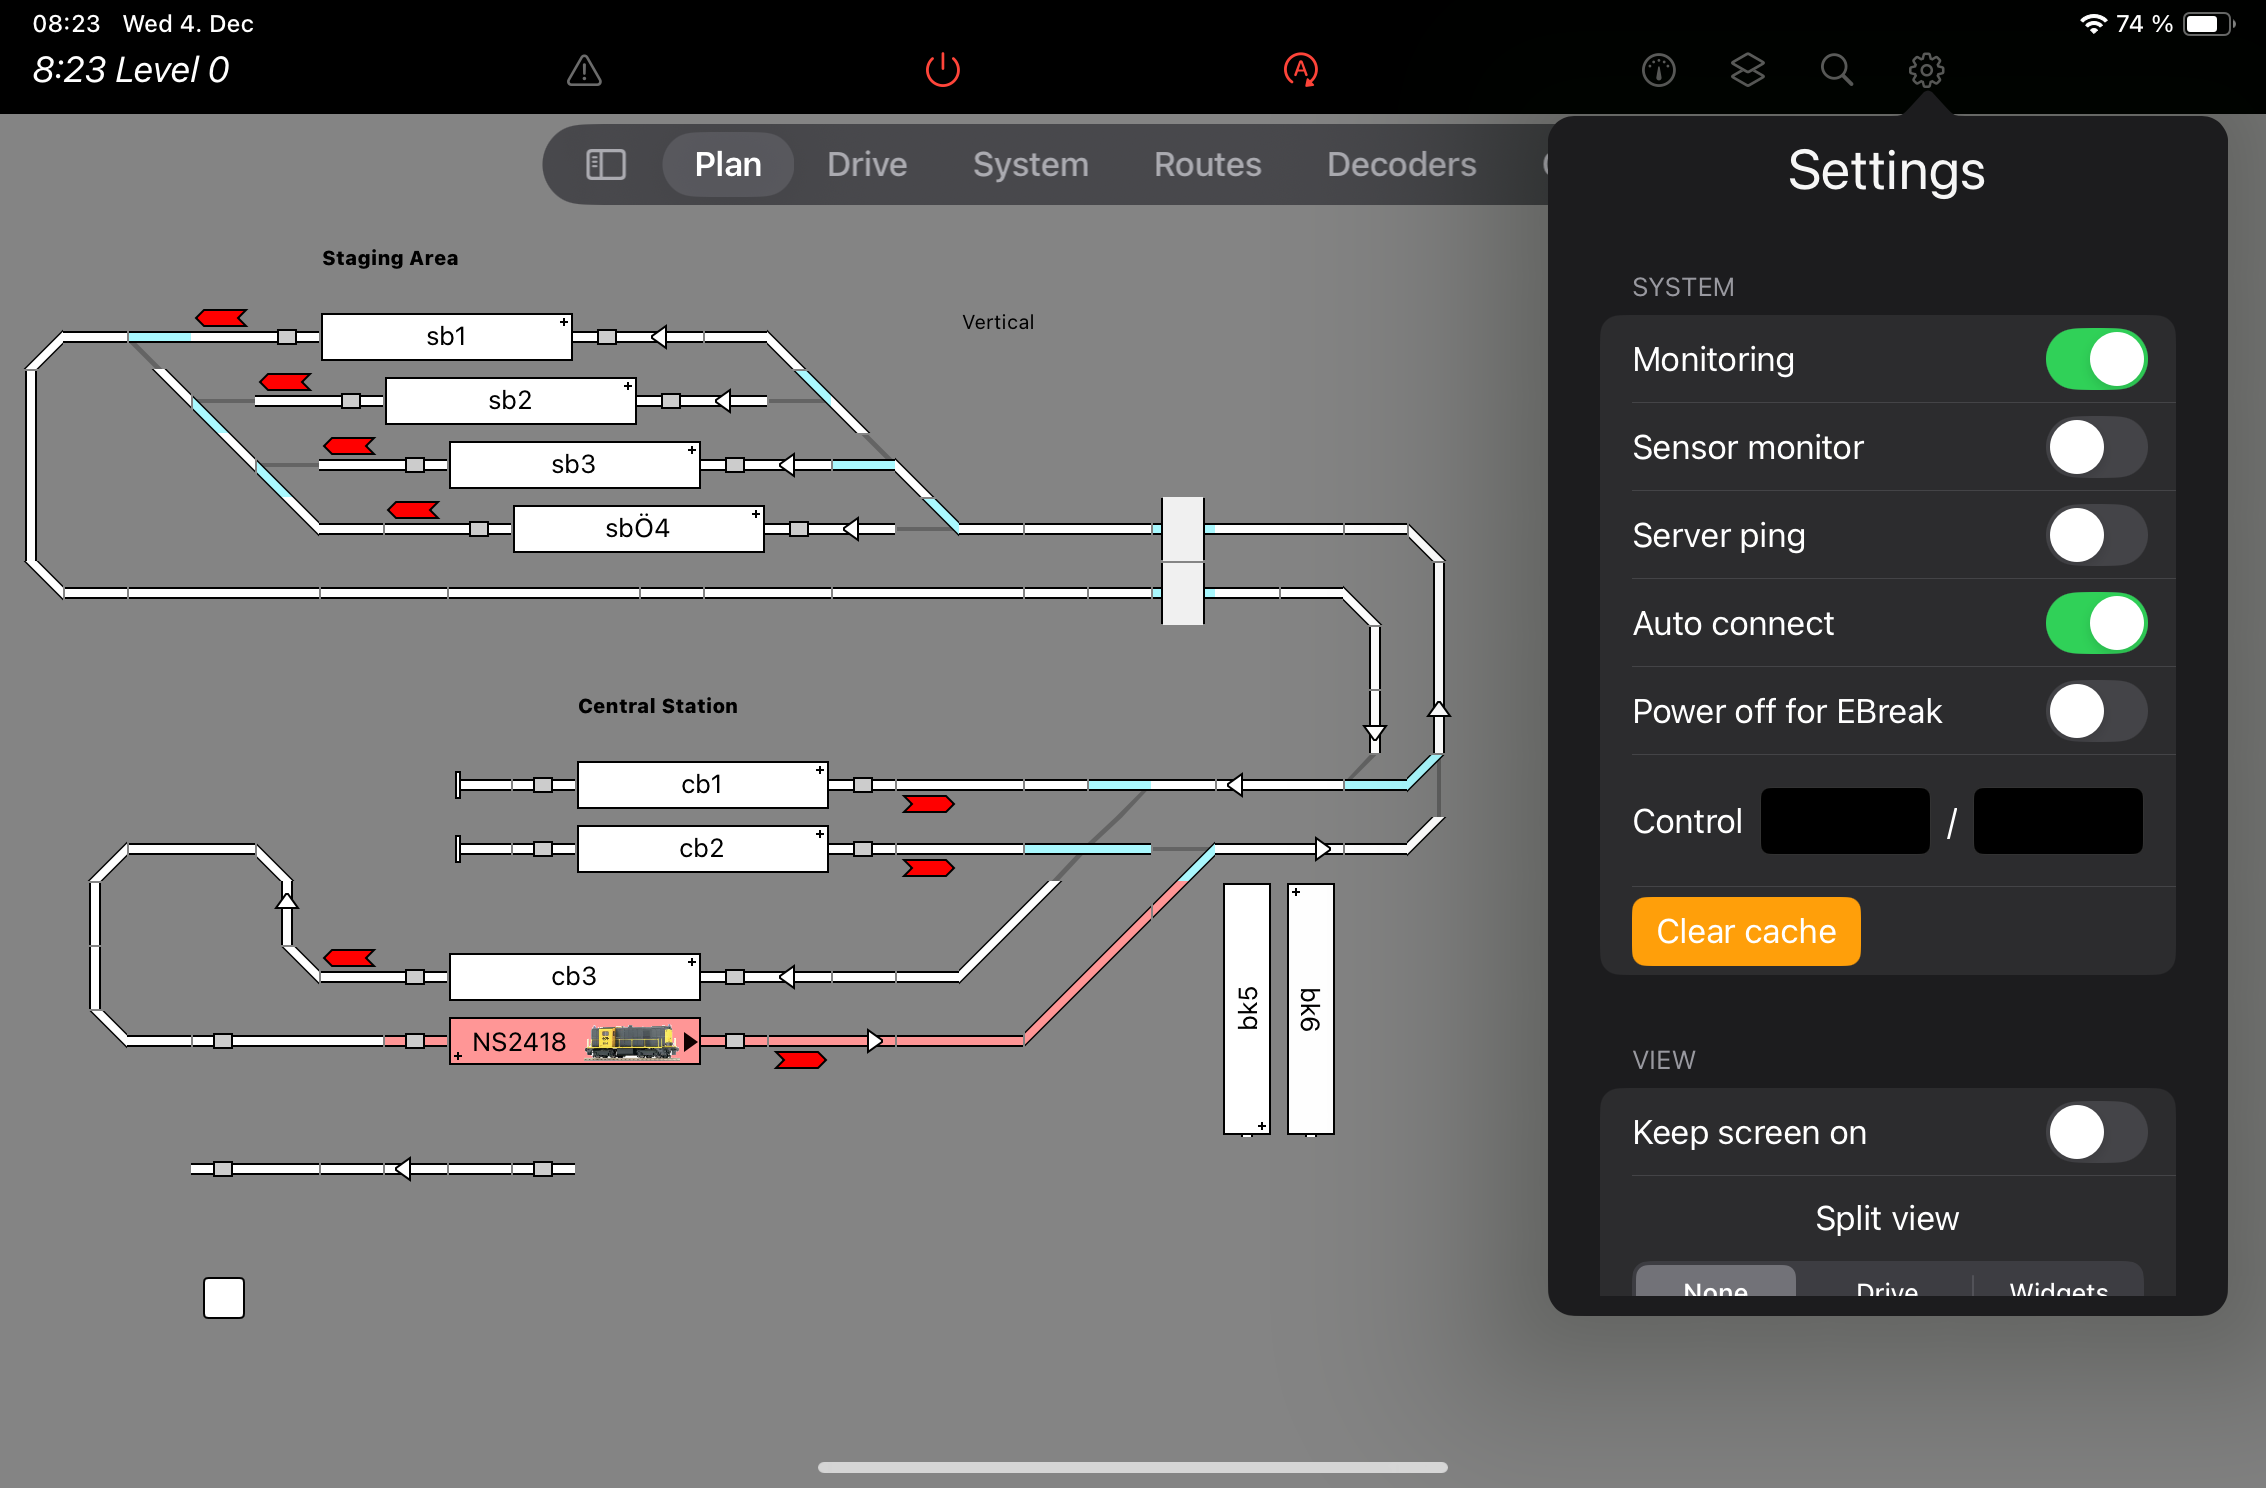
Task: Enable Power off for EBreak
Action: (2095, 711)
